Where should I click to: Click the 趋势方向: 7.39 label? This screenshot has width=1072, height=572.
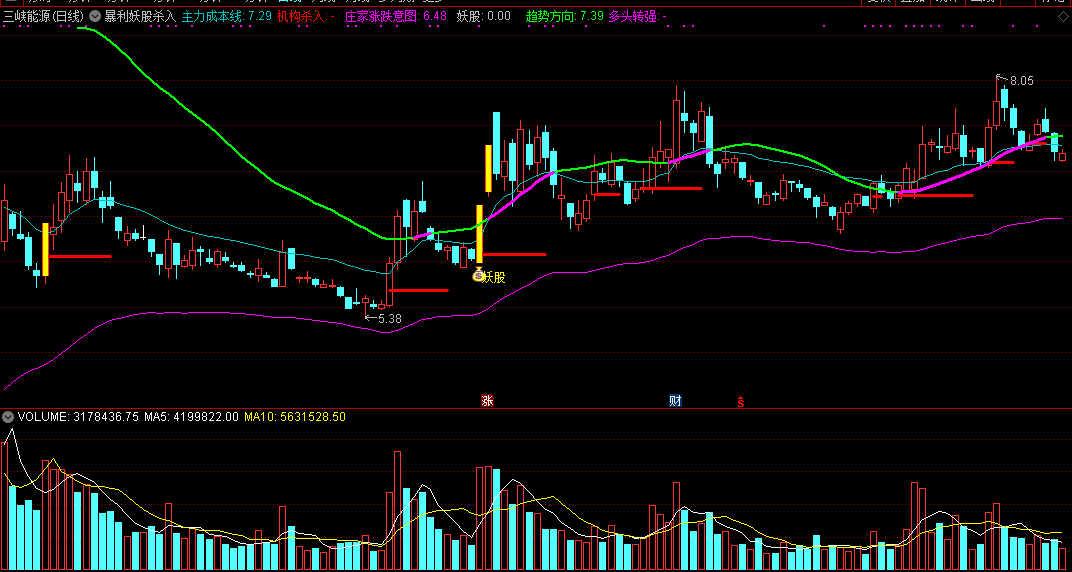(x=565, y=16)
